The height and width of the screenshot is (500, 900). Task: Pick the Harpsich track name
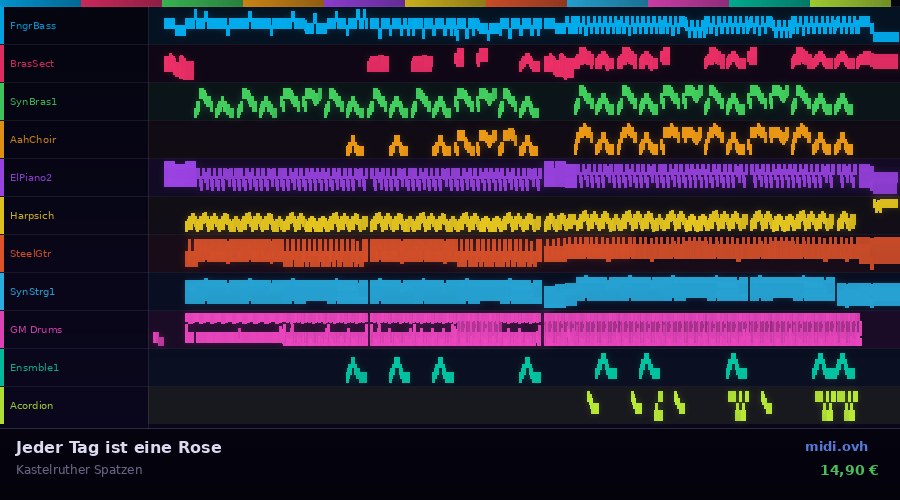pos(32,215)
